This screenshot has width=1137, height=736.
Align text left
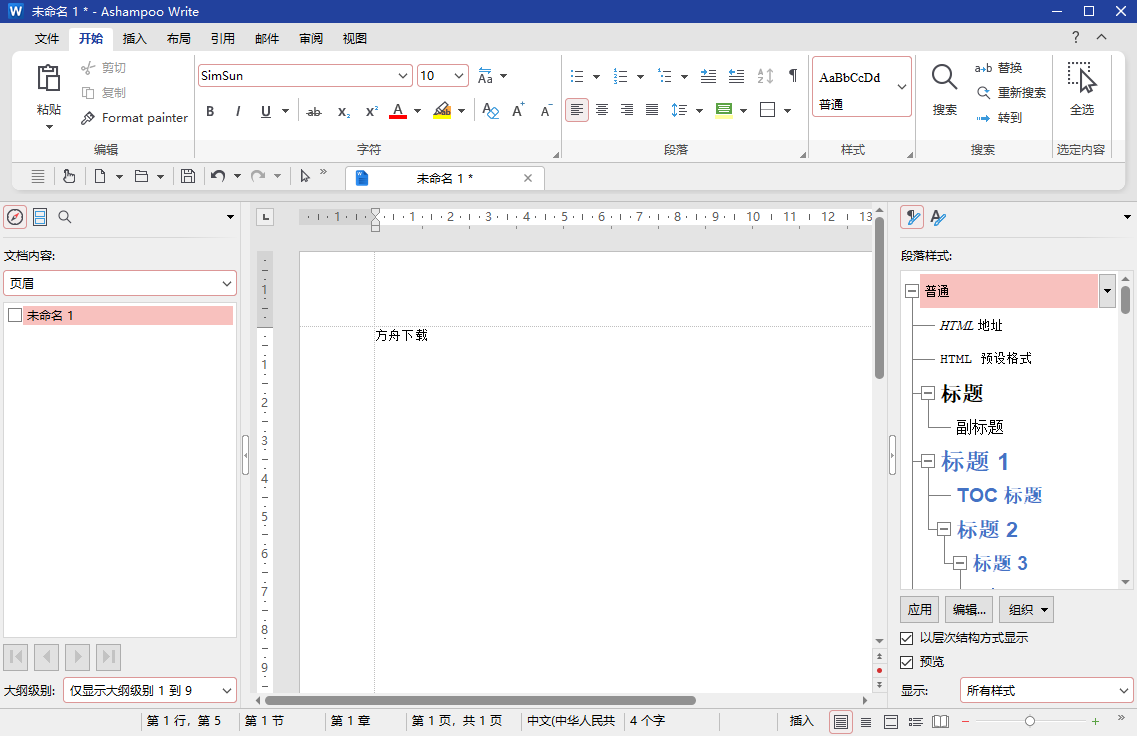576,110
